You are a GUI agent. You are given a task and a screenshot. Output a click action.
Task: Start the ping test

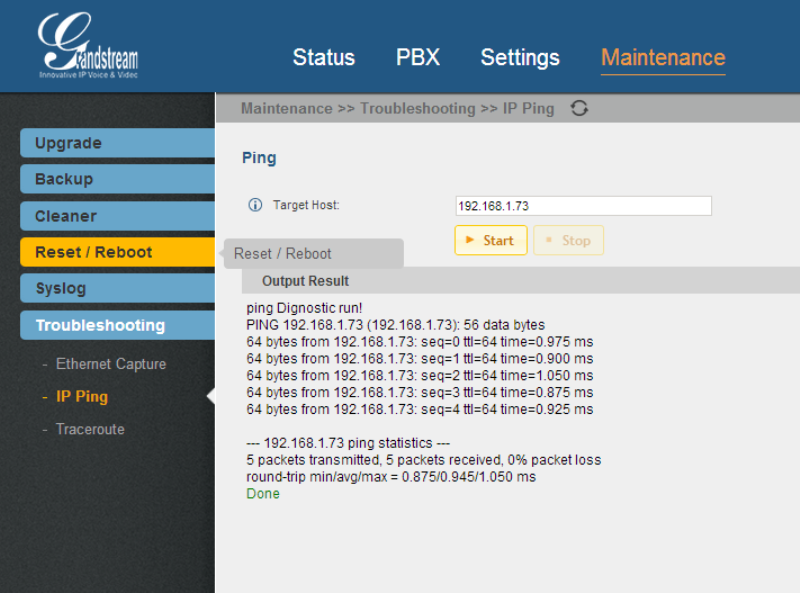coord(490,240)
